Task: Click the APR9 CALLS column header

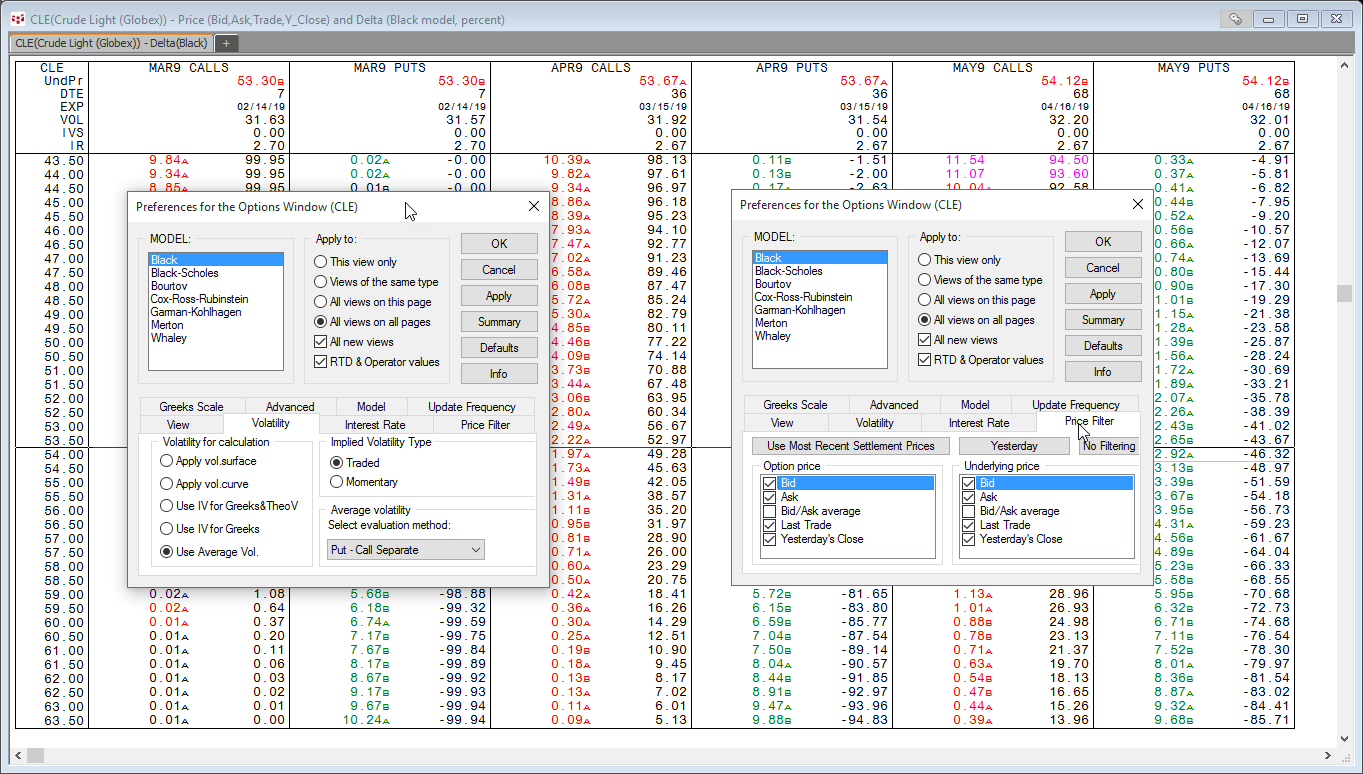Action: tap(591, 68)
